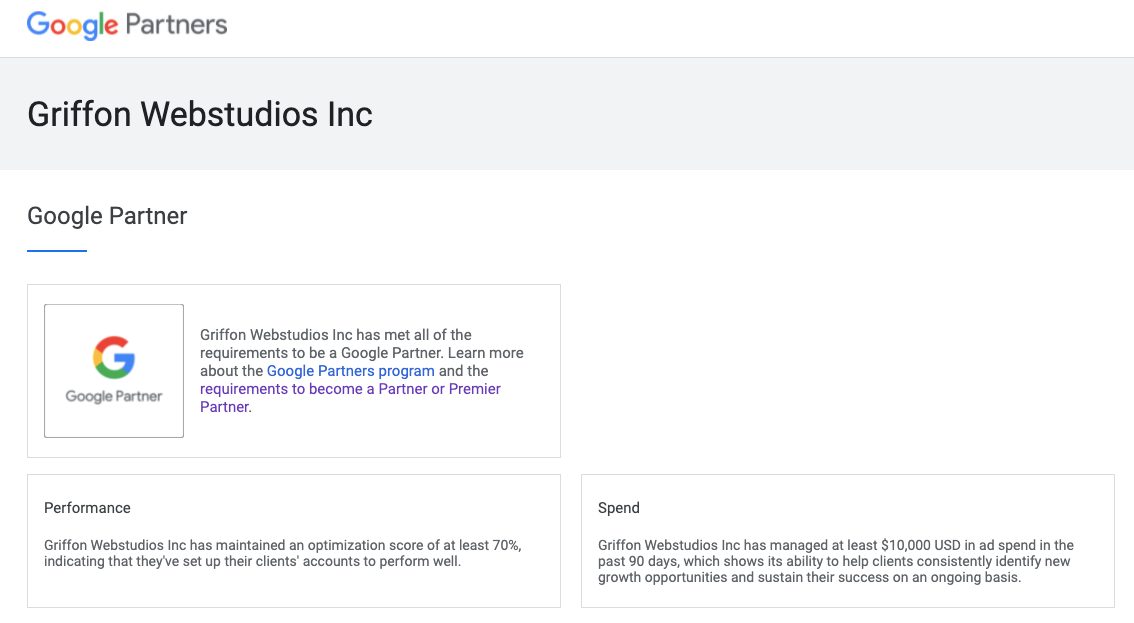The image size is (1134, 623).
Task: Click the Google Partners logo in header
Action: point(127,25)
